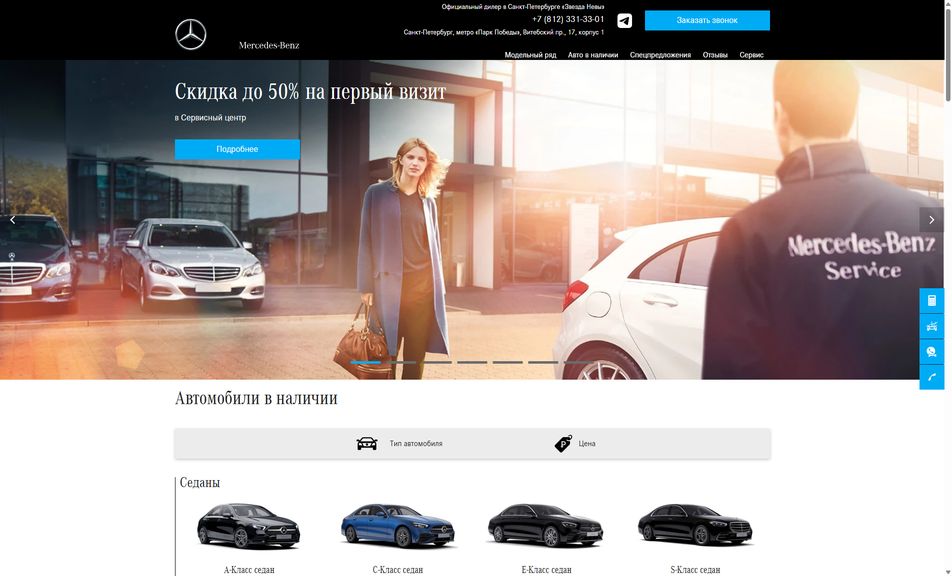Open C-Класс седан link
Screen dimensions: 952x576
click(398, 570)
